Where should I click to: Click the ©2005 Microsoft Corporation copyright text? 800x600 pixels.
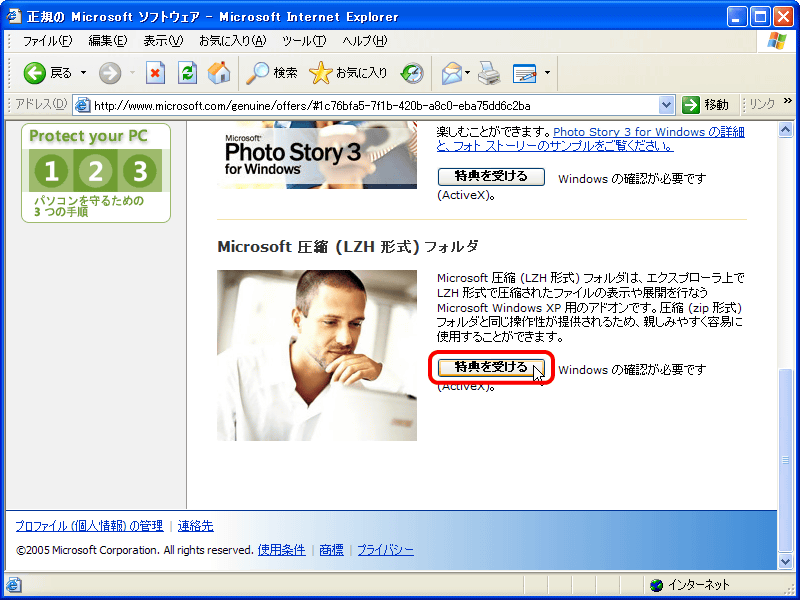click(135, 550)
